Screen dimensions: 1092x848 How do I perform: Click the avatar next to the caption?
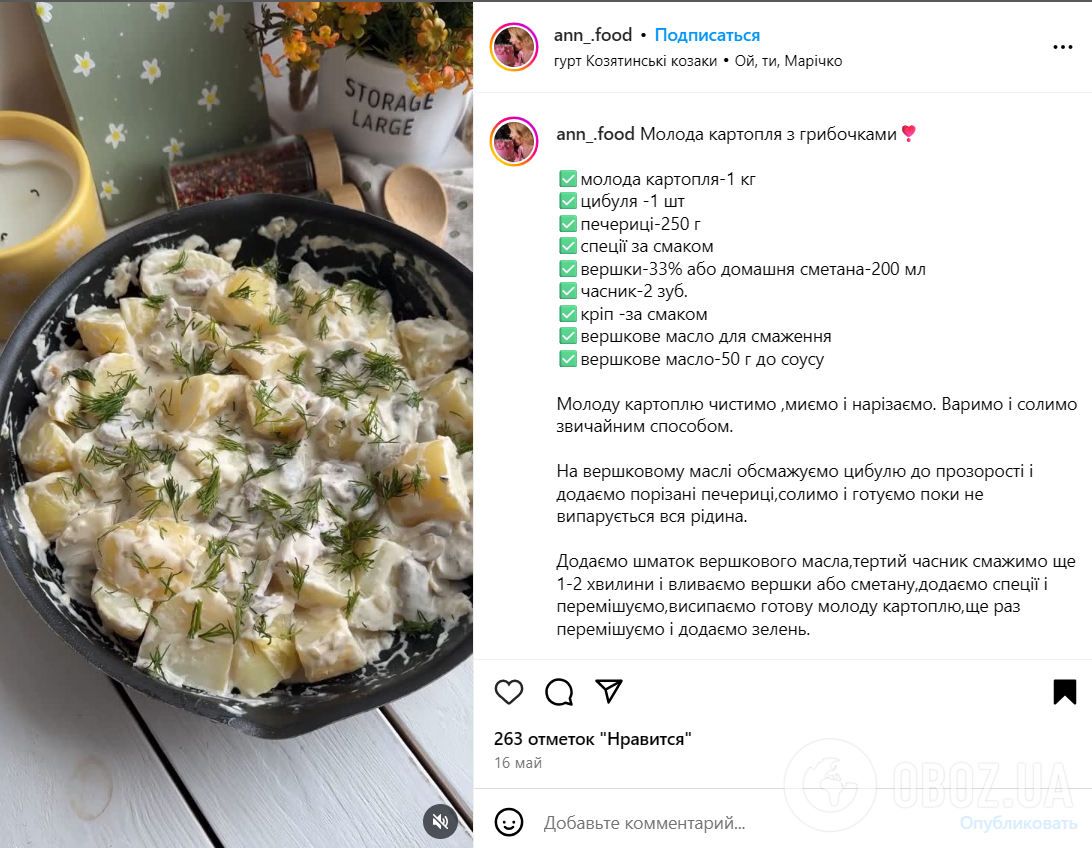point(514,141)
